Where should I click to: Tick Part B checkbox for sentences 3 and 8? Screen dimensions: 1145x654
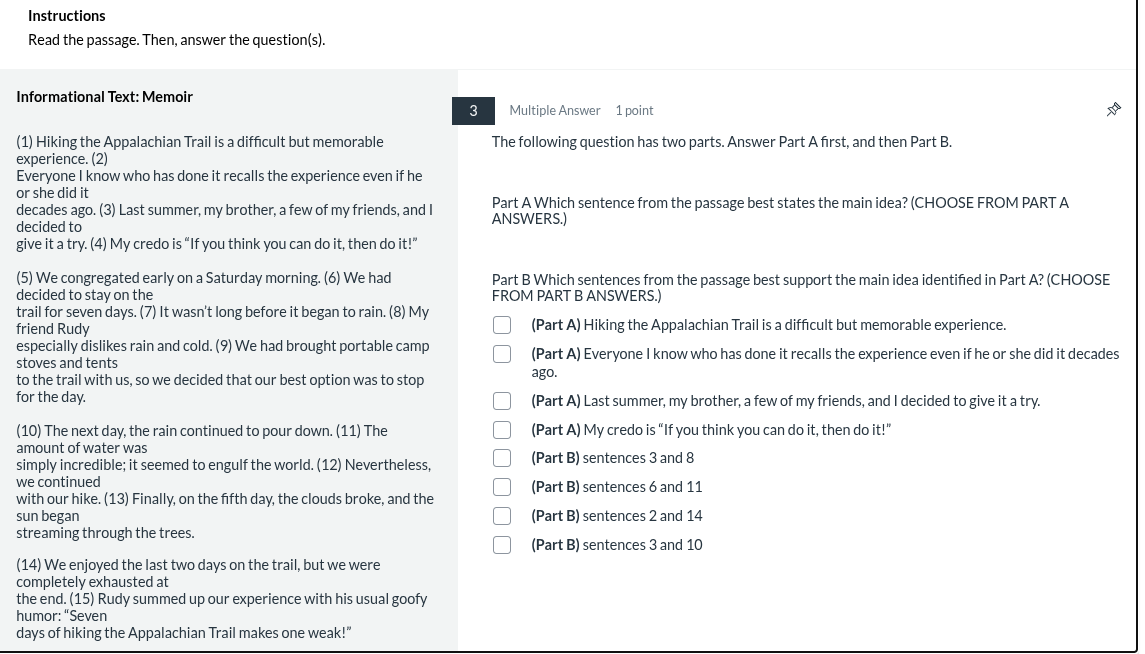coord(502,458)
